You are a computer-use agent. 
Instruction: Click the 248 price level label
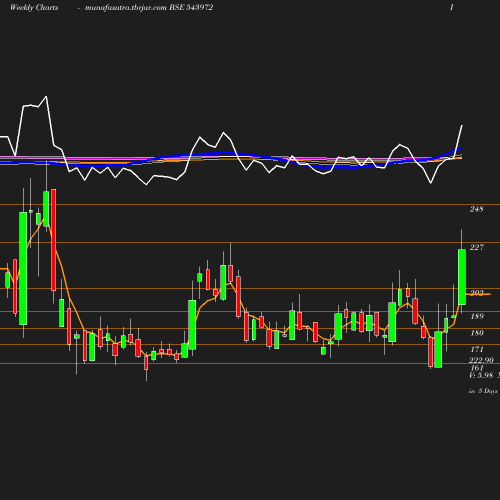477,209
